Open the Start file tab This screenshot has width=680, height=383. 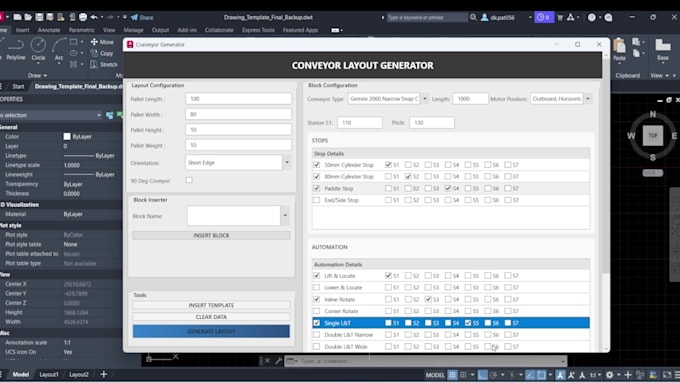coord(18,86)
